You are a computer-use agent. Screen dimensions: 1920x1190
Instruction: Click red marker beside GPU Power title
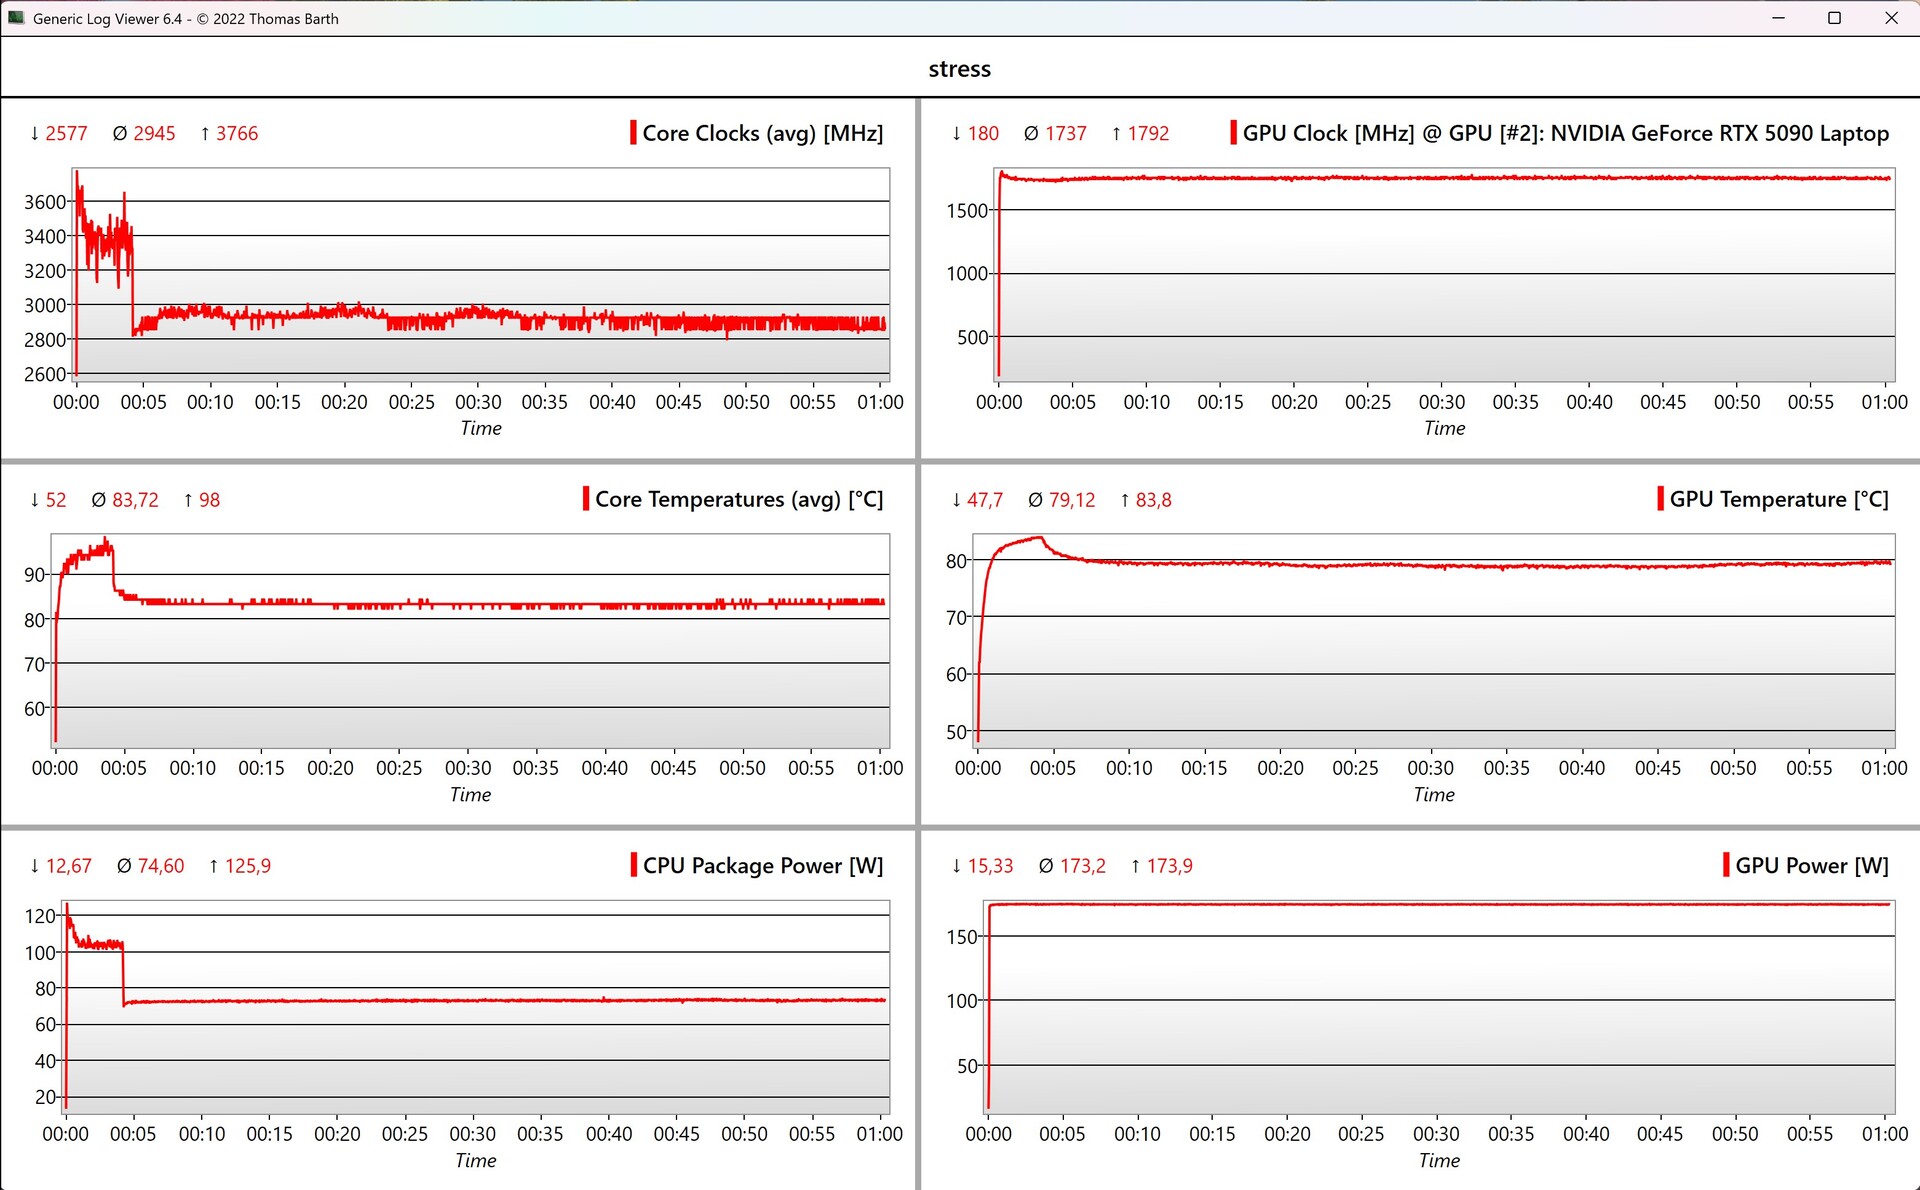[1726, 865]
